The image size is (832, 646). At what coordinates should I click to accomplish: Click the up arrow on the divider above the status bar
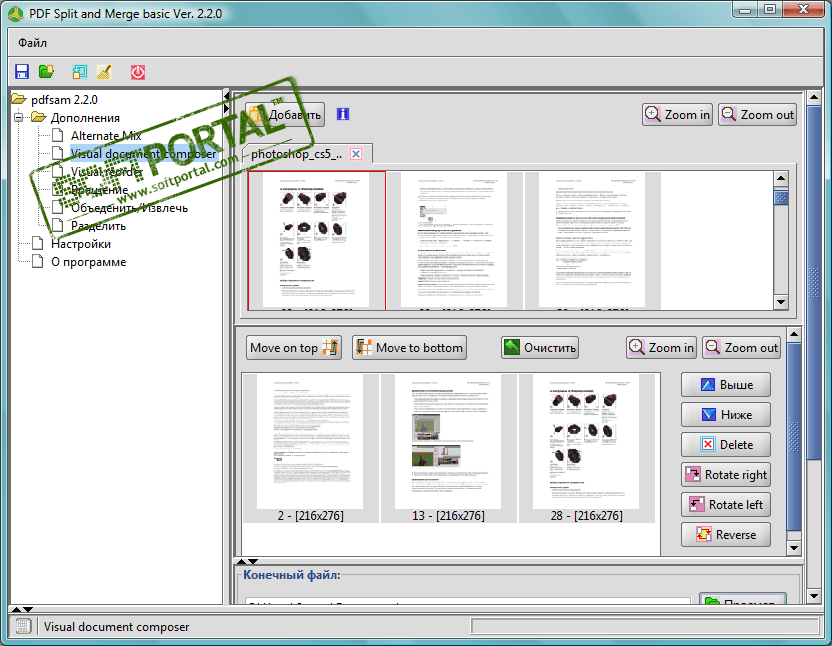[16, 609]
